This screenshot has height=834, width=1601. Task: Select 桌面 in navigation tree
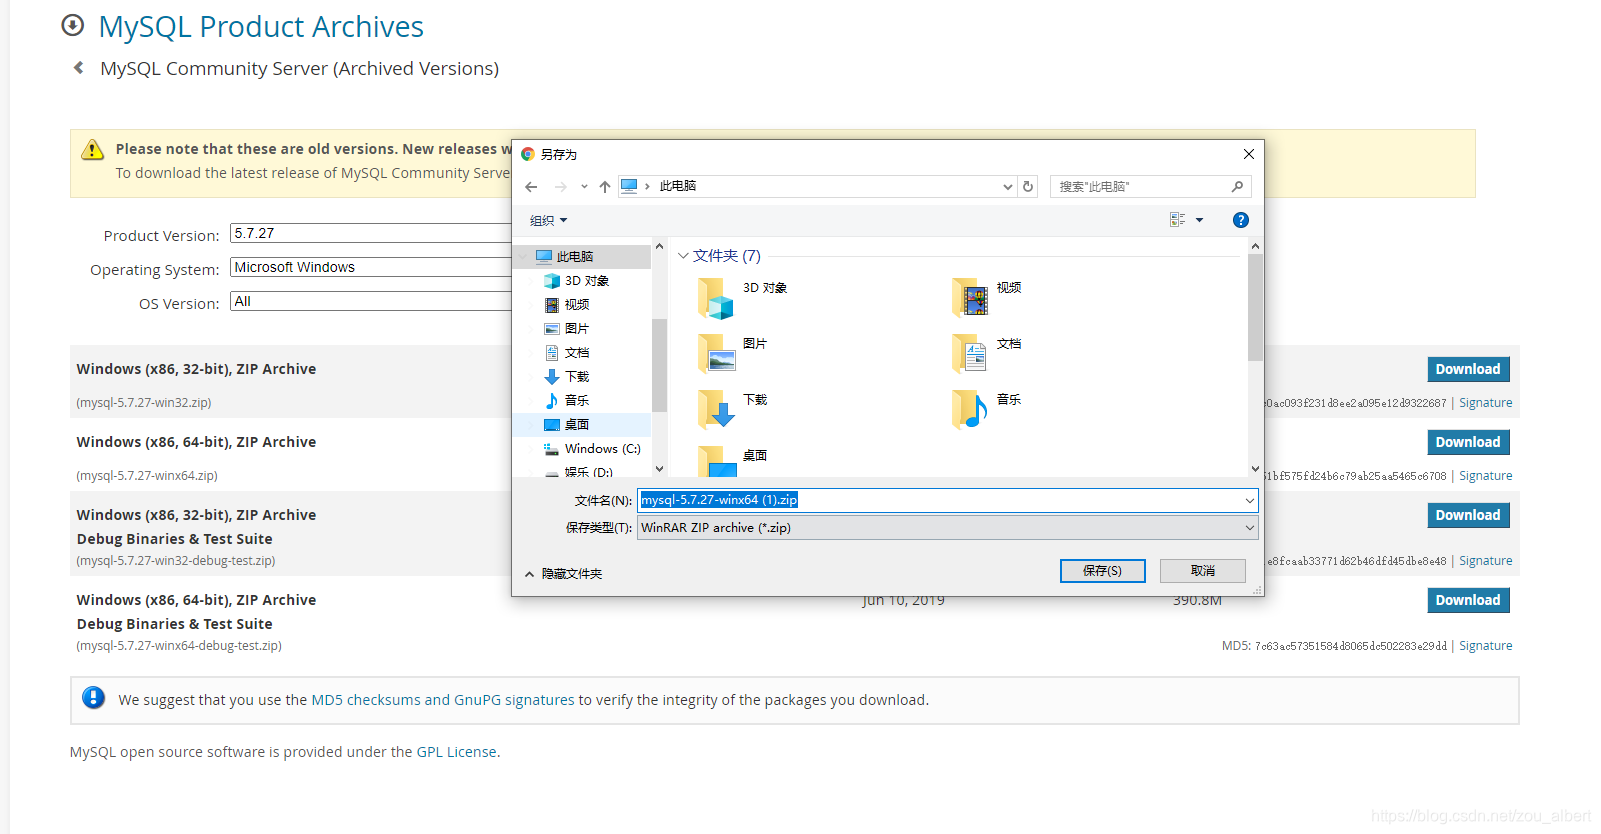(x=584, y=425)
